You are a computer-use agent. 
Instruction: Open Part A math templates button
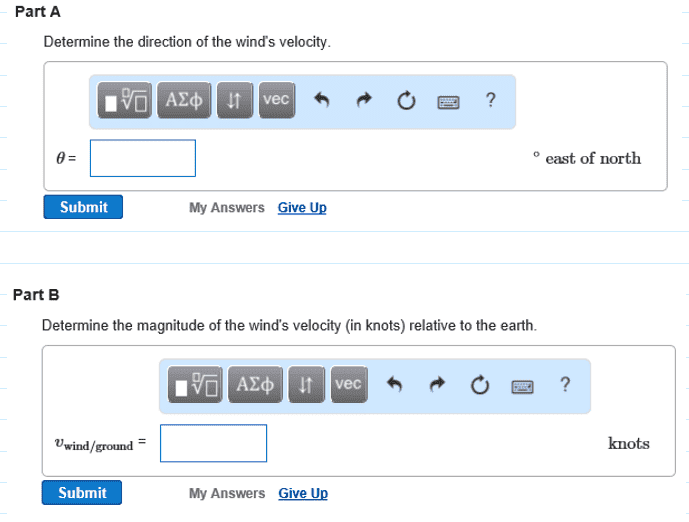[x=125, y=100]
